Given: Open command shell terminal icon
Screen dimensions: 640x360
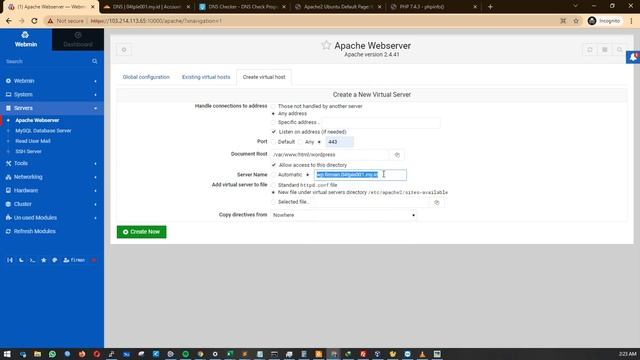Looking at the screenshot, I should pyautogui.click(x=32, y=260).
